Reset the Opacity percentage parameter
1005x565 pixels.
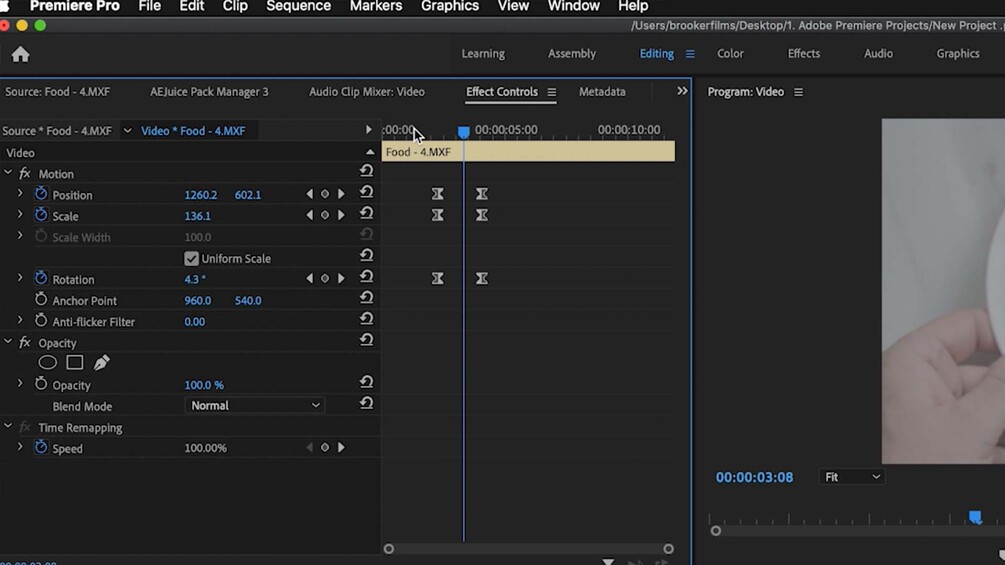(366, 382)
